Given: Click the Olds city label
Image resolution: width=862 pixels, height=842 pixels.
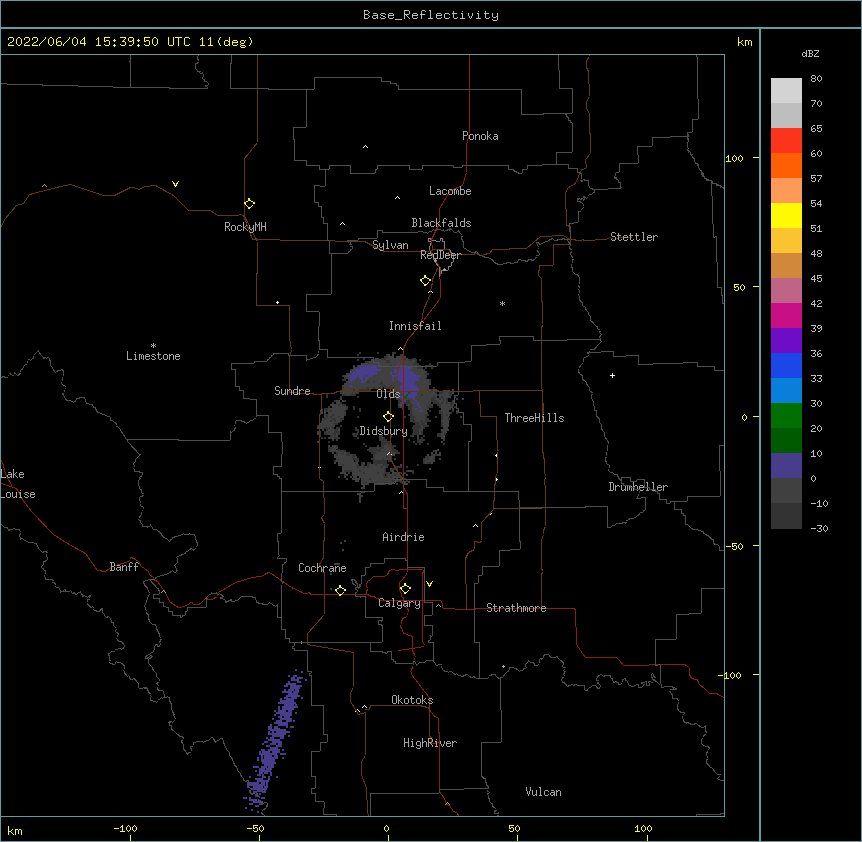Looking at the screenshot, I should 388,394.
